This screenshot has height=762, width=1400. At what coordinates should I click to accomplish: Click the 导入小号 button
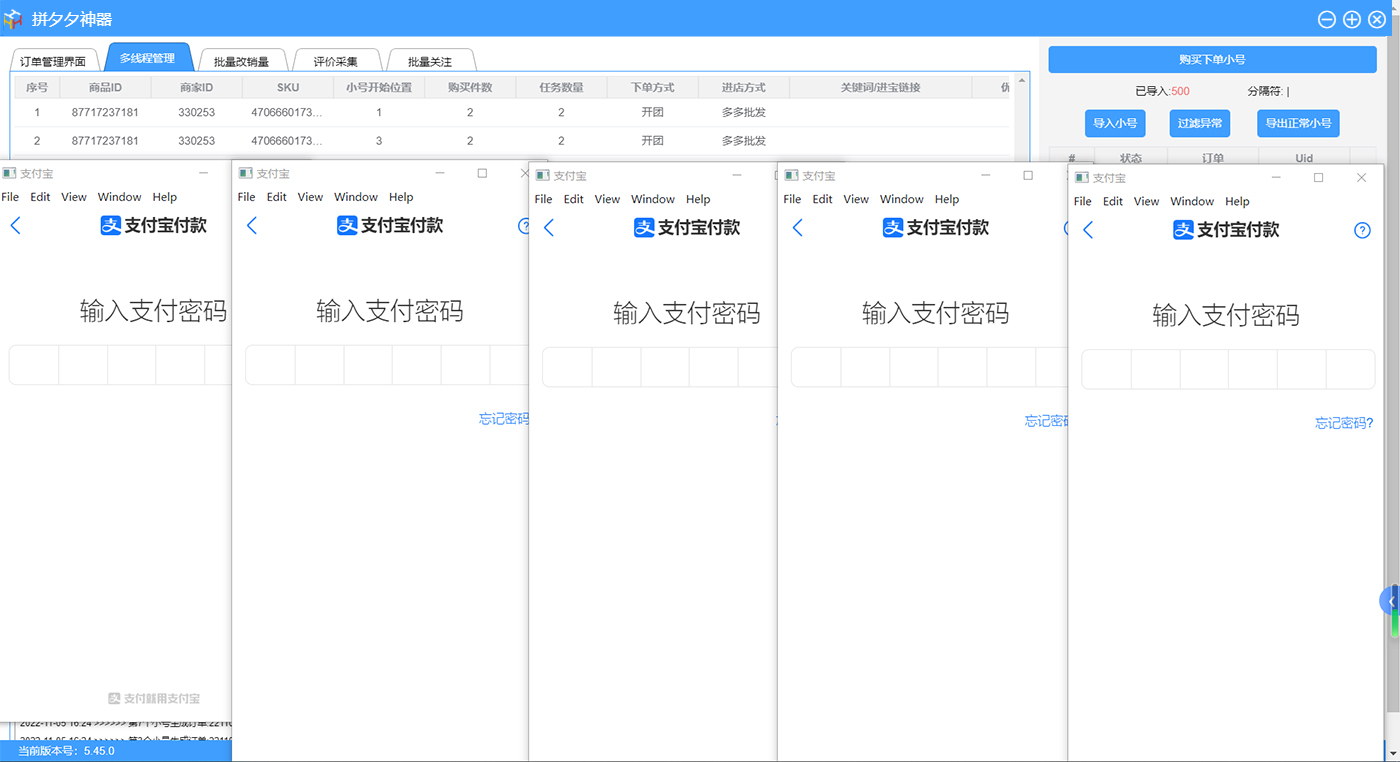(1115, 123)
